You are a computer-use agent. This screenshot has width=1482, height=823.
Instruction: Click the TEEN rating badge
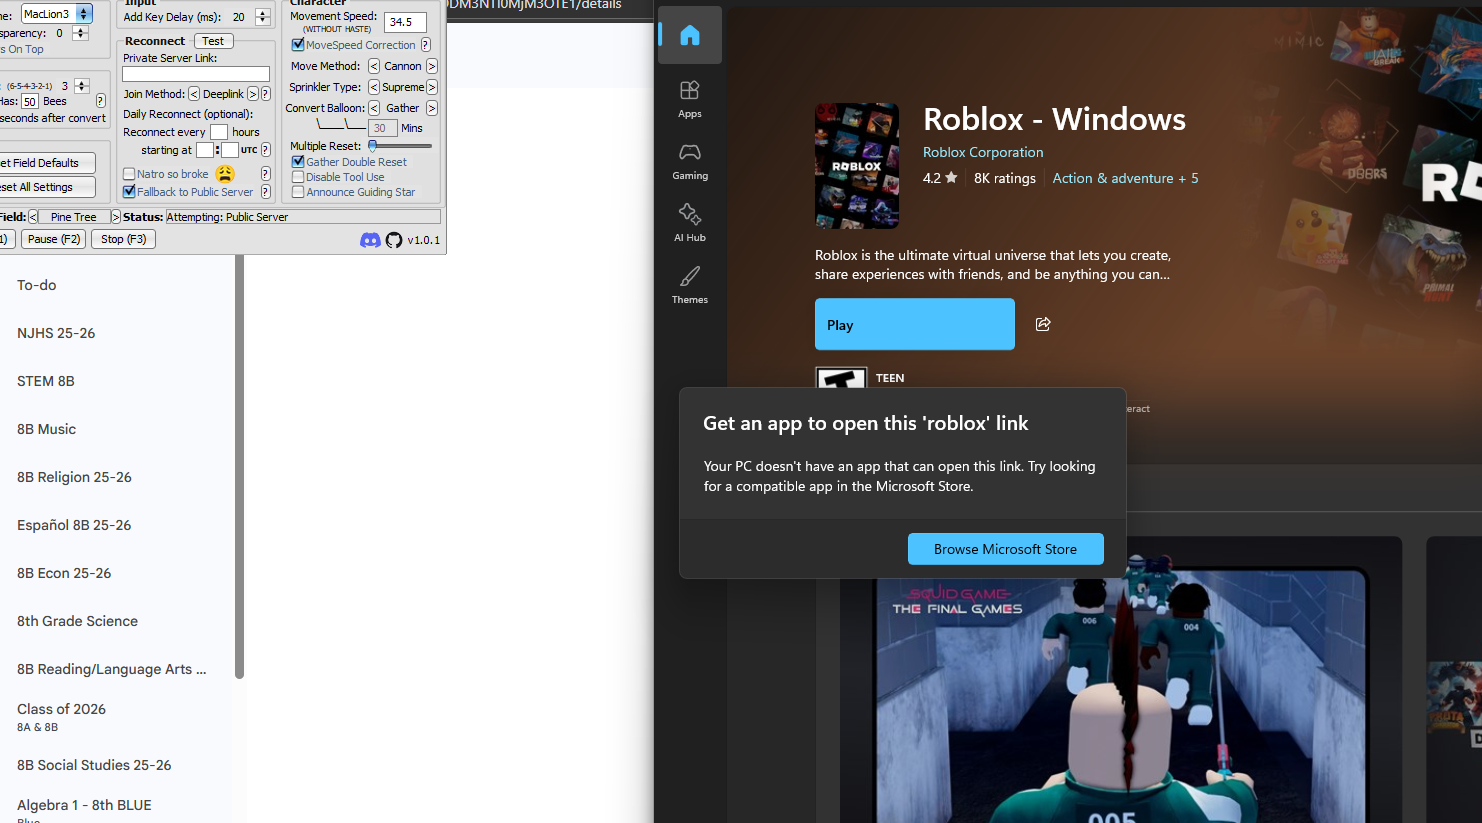[x=842, y=378]
